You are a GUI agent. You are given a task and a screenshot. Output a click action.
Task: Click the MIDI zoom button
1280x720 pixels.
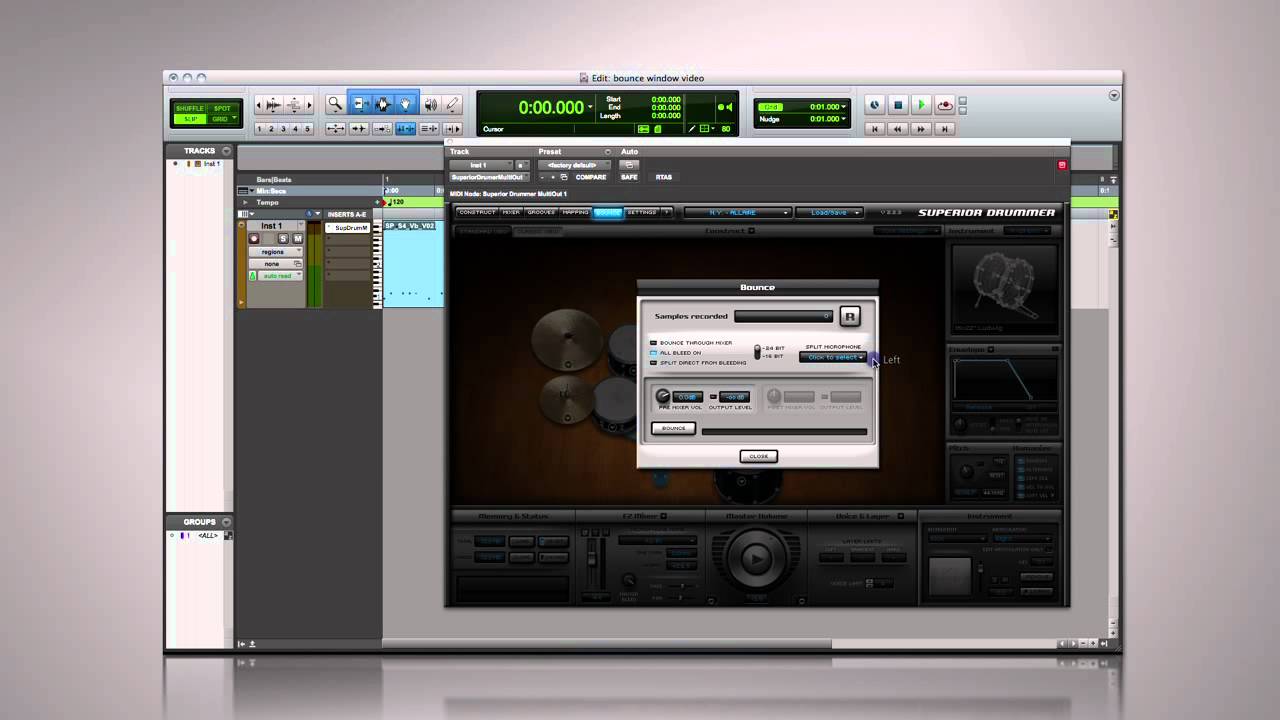294,105
